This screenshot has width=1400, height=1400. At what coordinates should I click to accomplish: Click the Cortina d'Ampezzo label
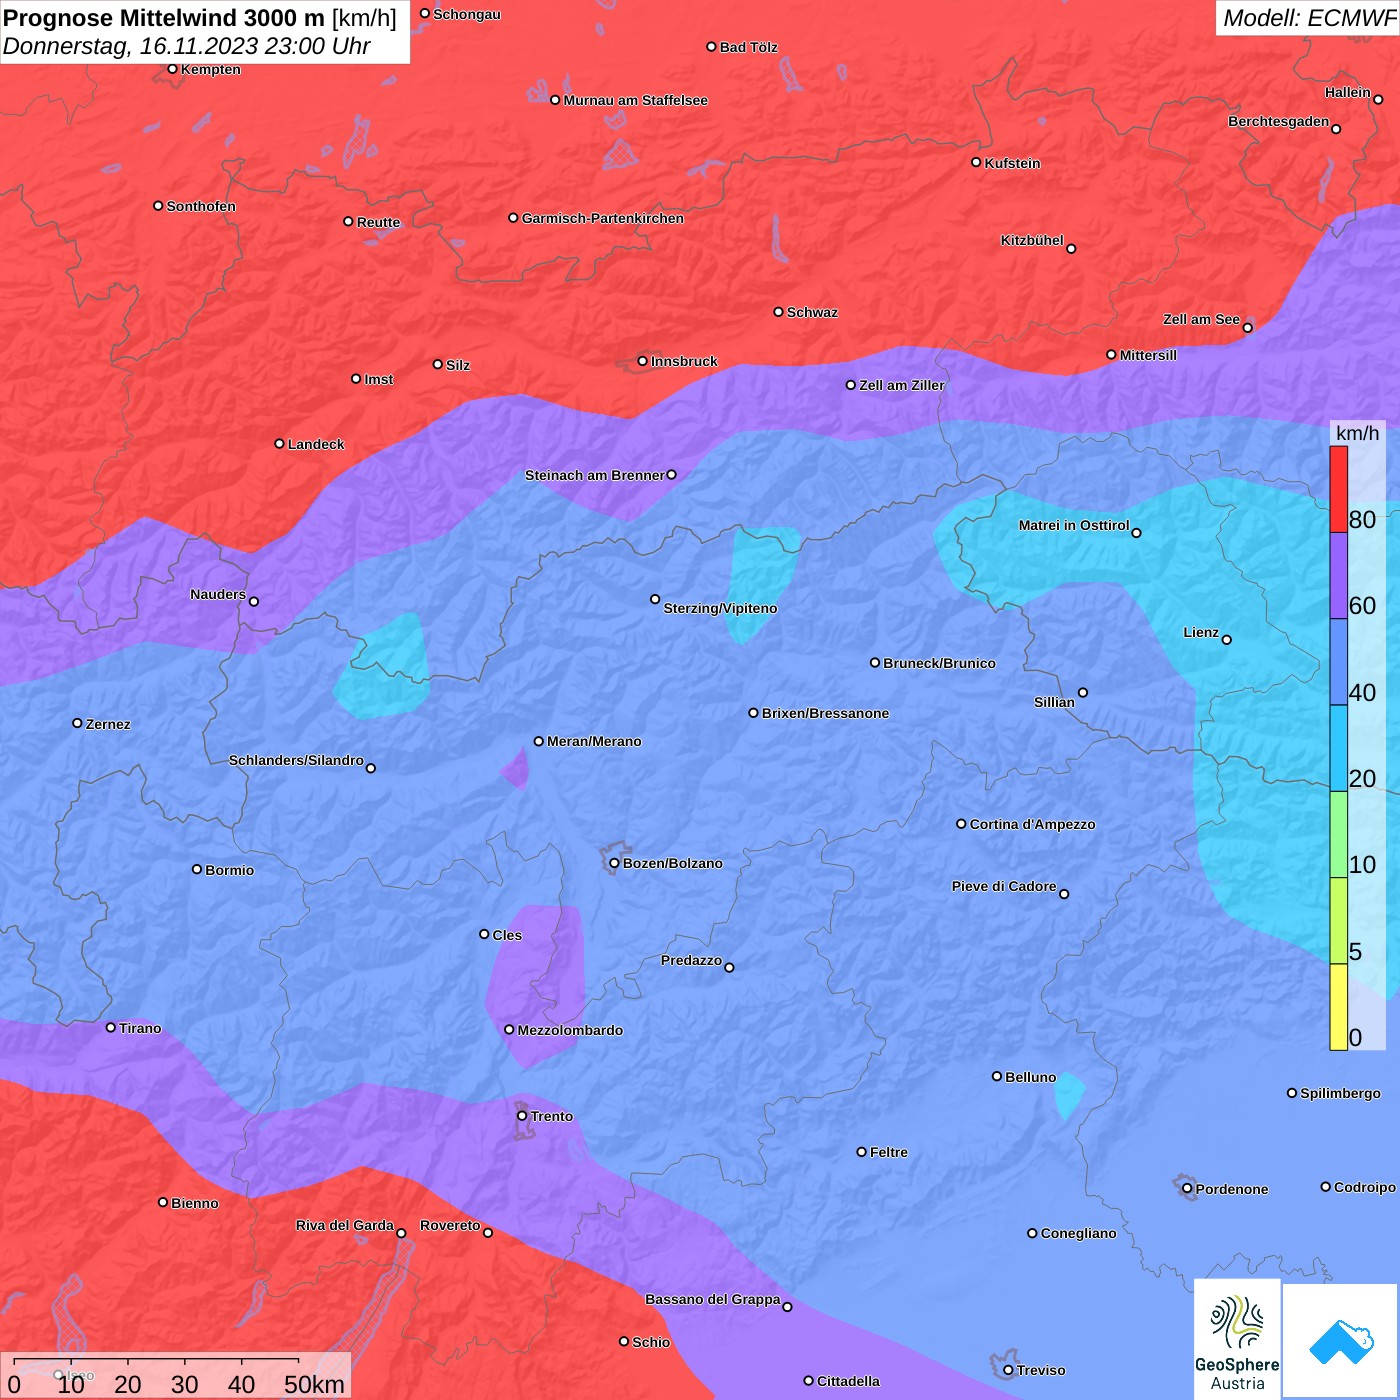[1032, 824]
